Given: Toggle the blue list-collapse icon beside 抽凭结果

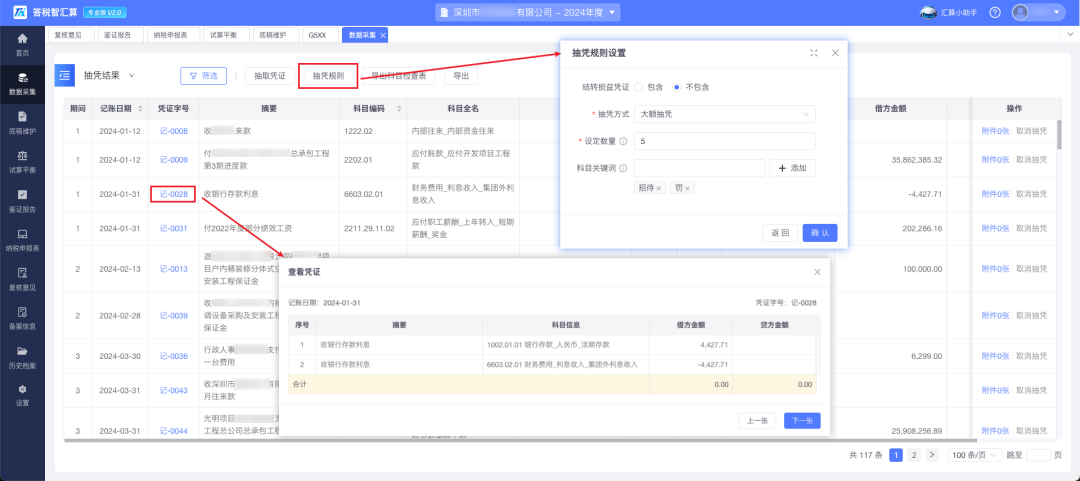Looking at the screenshot, I should tap(64, 76).
